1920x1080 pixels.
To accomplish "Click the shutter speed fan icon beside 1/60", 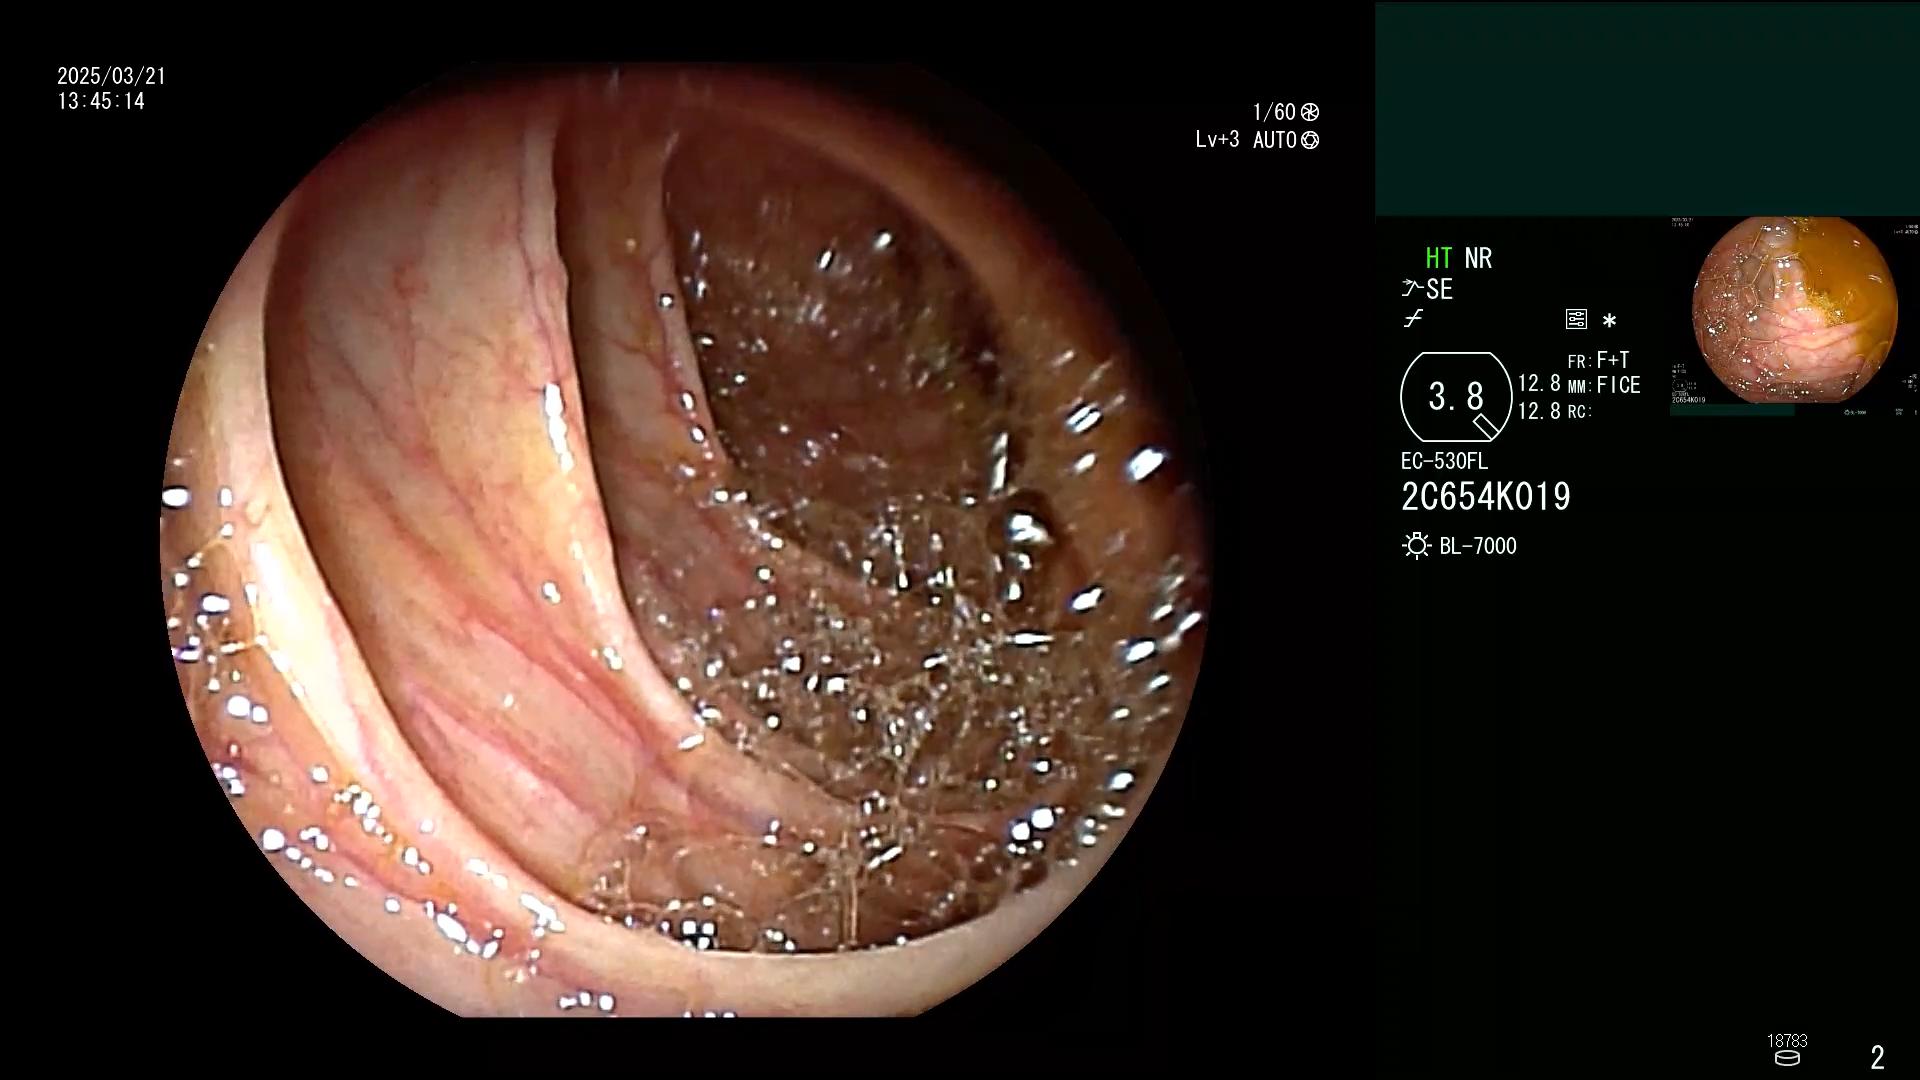I will (x=1310, y=112).
